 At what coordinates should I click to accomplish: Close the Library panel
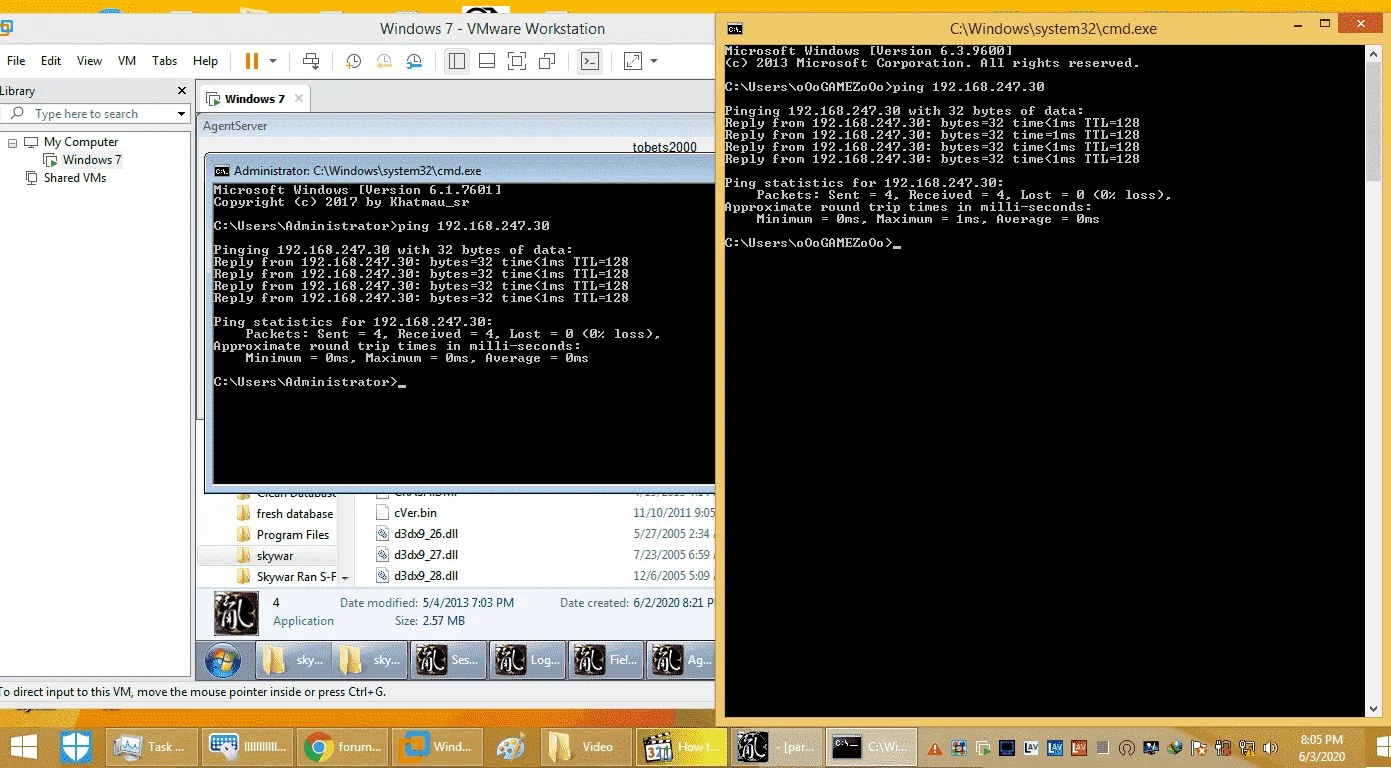click(x=182, y=90)
